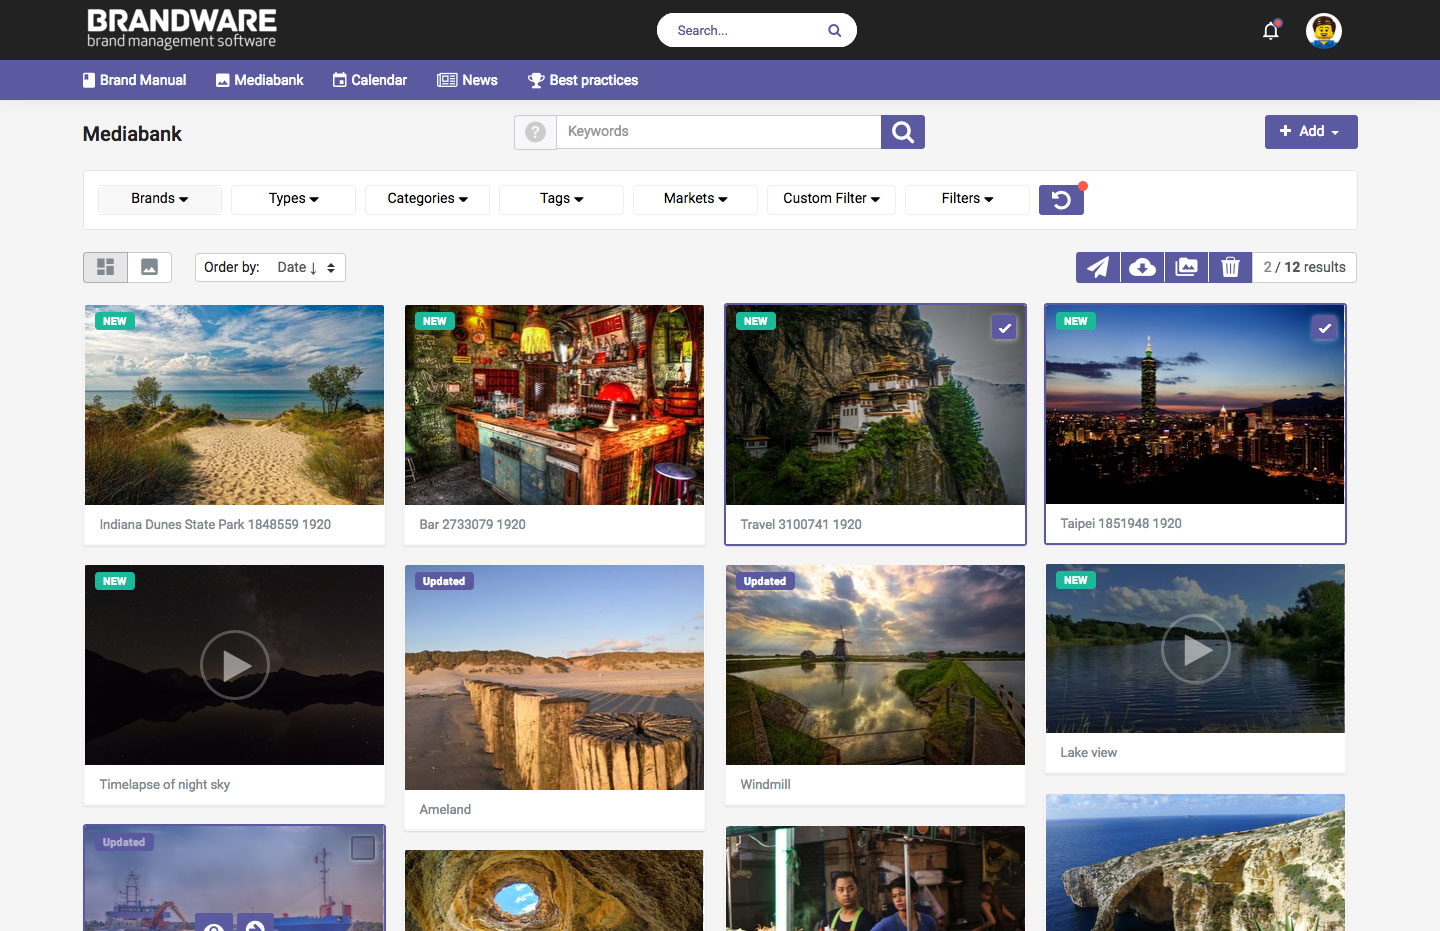1440x931 pixels.
Task: Click the 2 / 12 results counter
Action: (1304, 267)
